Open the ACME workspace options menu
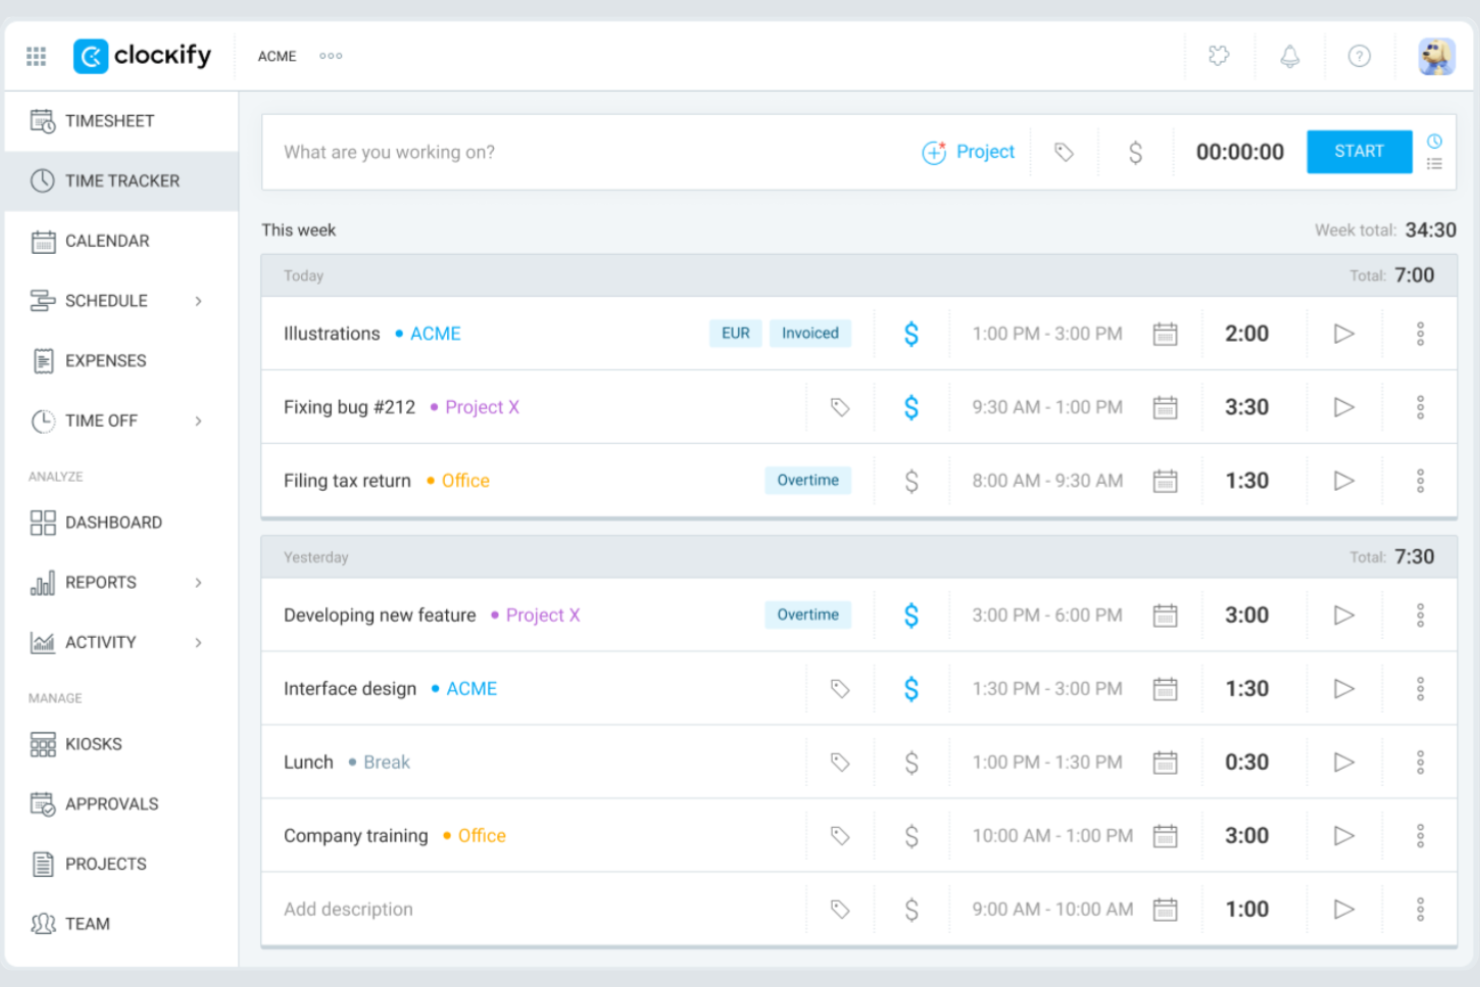1480x987 pixels. pos(331,56)
